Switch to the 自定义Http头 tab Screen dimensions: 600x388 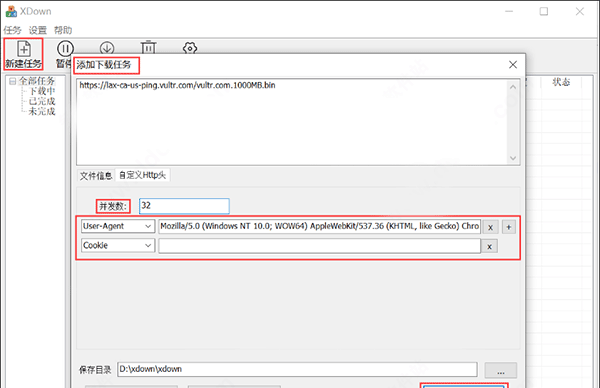(142, 175)
